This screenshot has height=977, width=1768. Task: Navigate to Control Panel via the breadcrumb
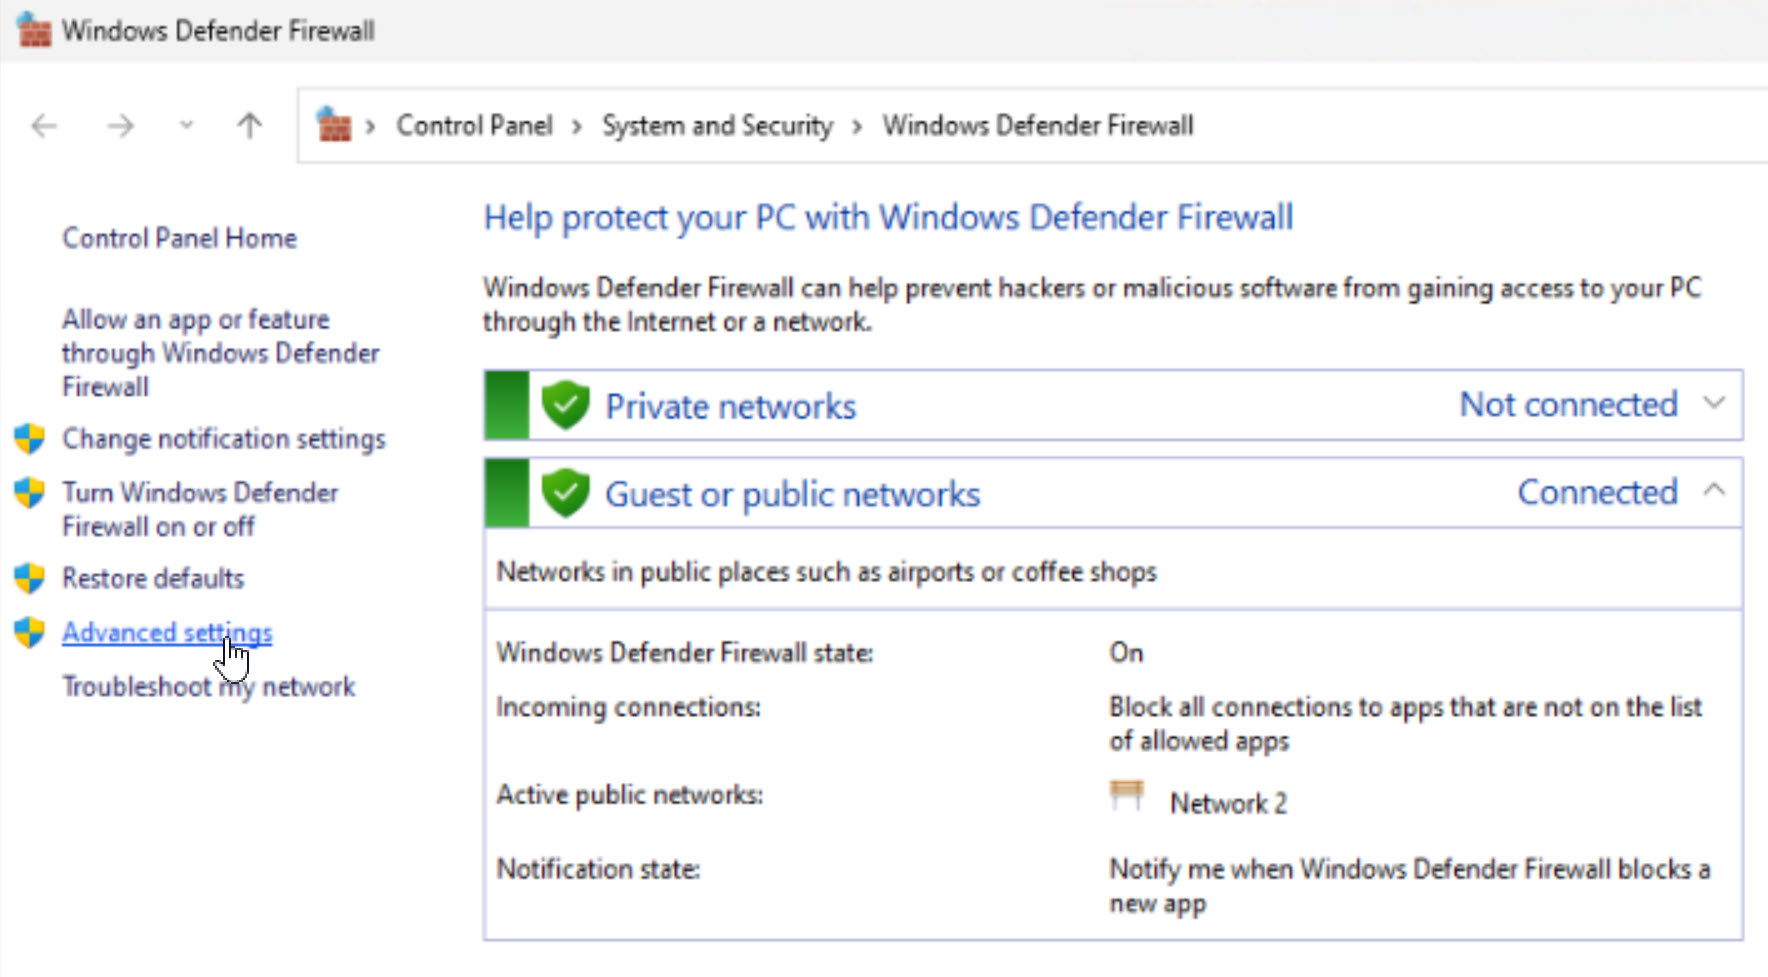(x=474, y=125)
